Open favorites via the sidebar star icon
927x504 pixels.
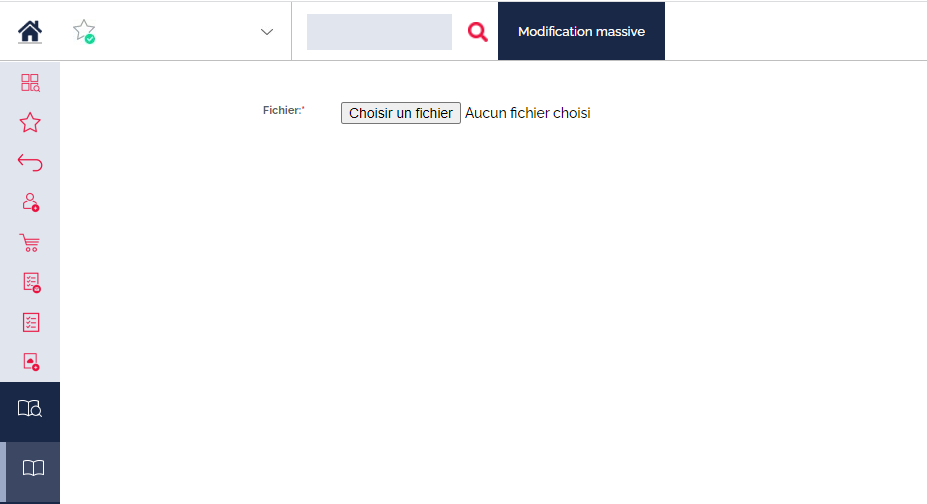30,123
